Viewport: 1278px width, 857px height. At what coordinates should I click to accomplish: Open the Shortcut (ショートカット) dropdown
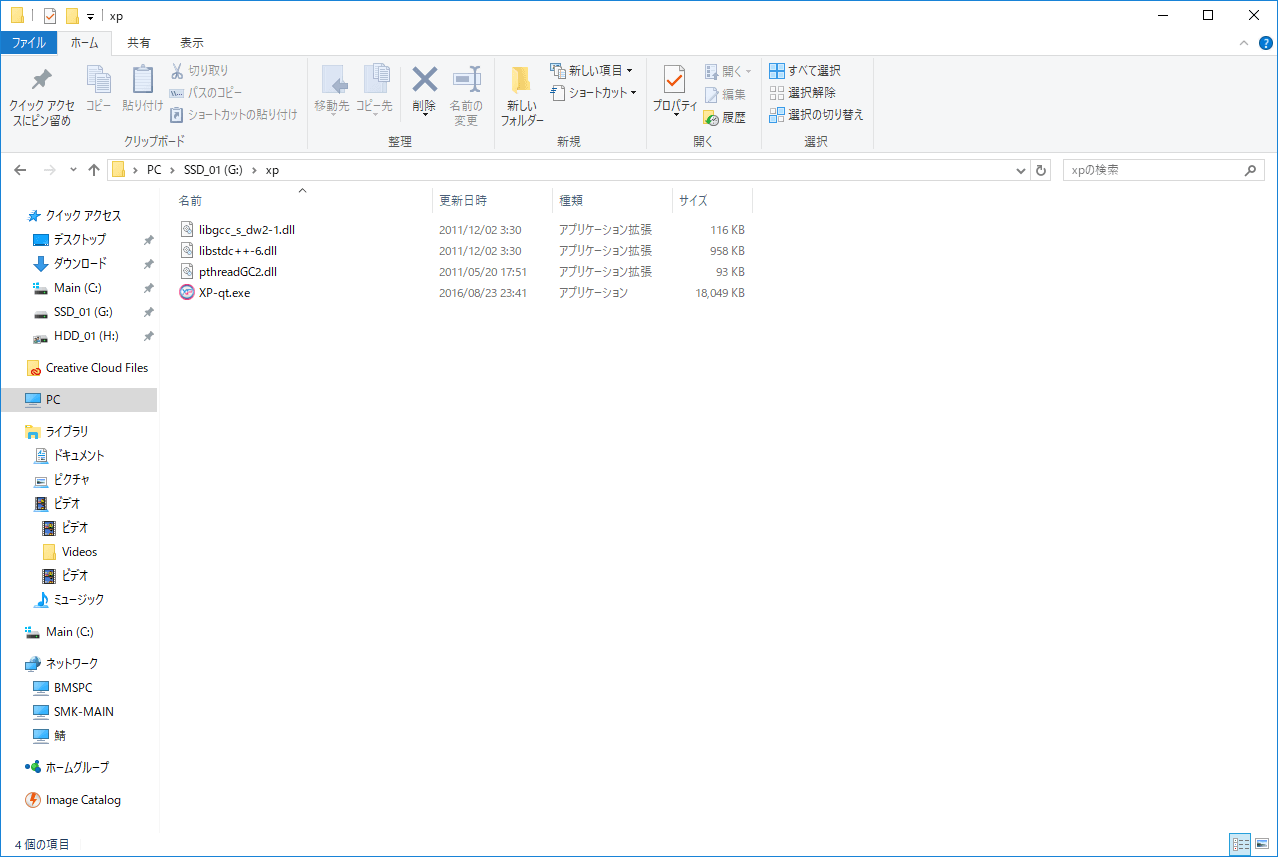tap(595, 92)
